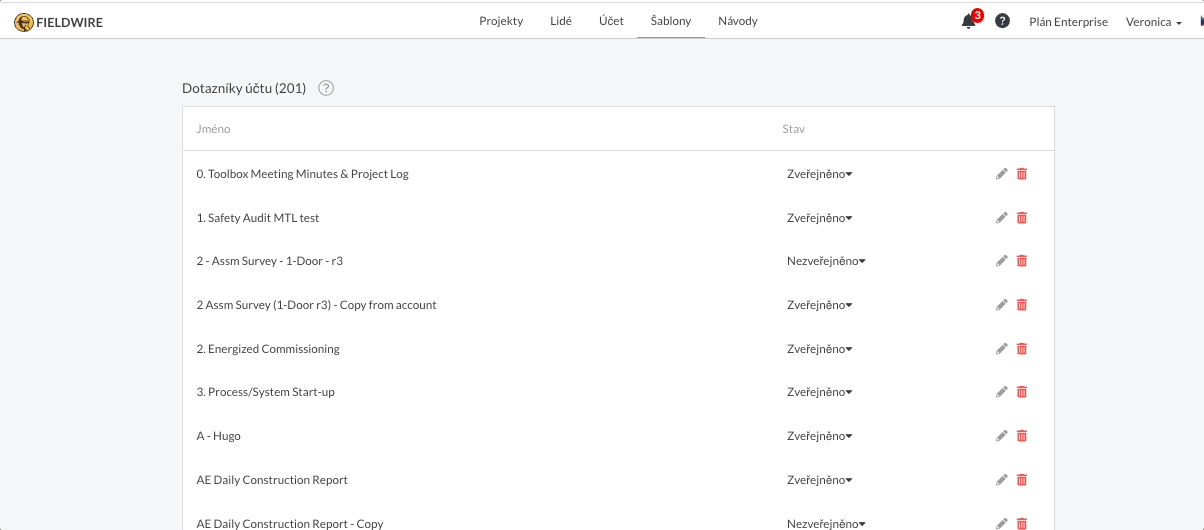Edit the Process/System Start-up form
This screenshot has width=1204, height=530.
pyautogui.click(x=1002, y=392)
